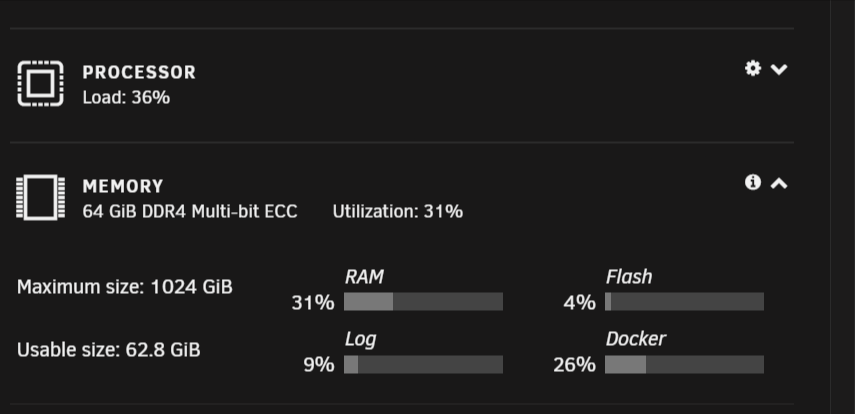Click the Docker usage bar
The width and height of the screenshot is (855, 414).
684,364
